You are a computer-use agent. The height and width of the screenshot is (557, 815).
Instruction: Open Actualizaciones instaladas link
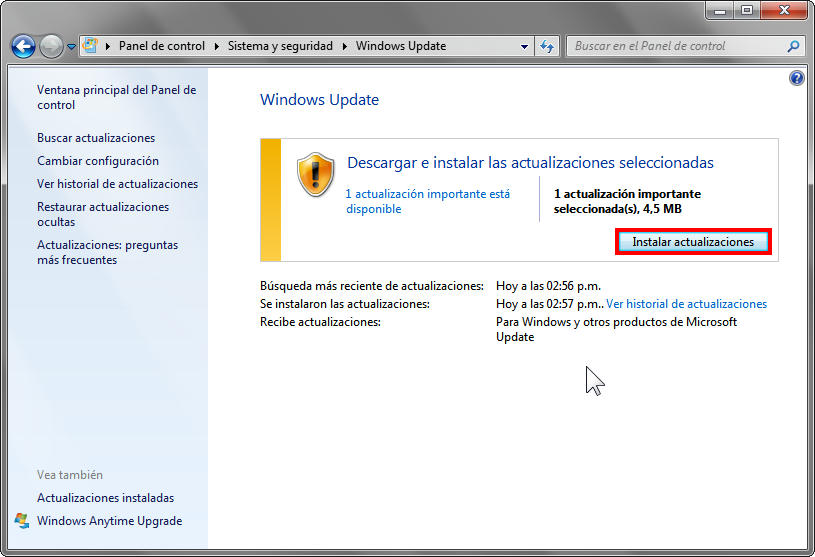(x=106, y=498)
